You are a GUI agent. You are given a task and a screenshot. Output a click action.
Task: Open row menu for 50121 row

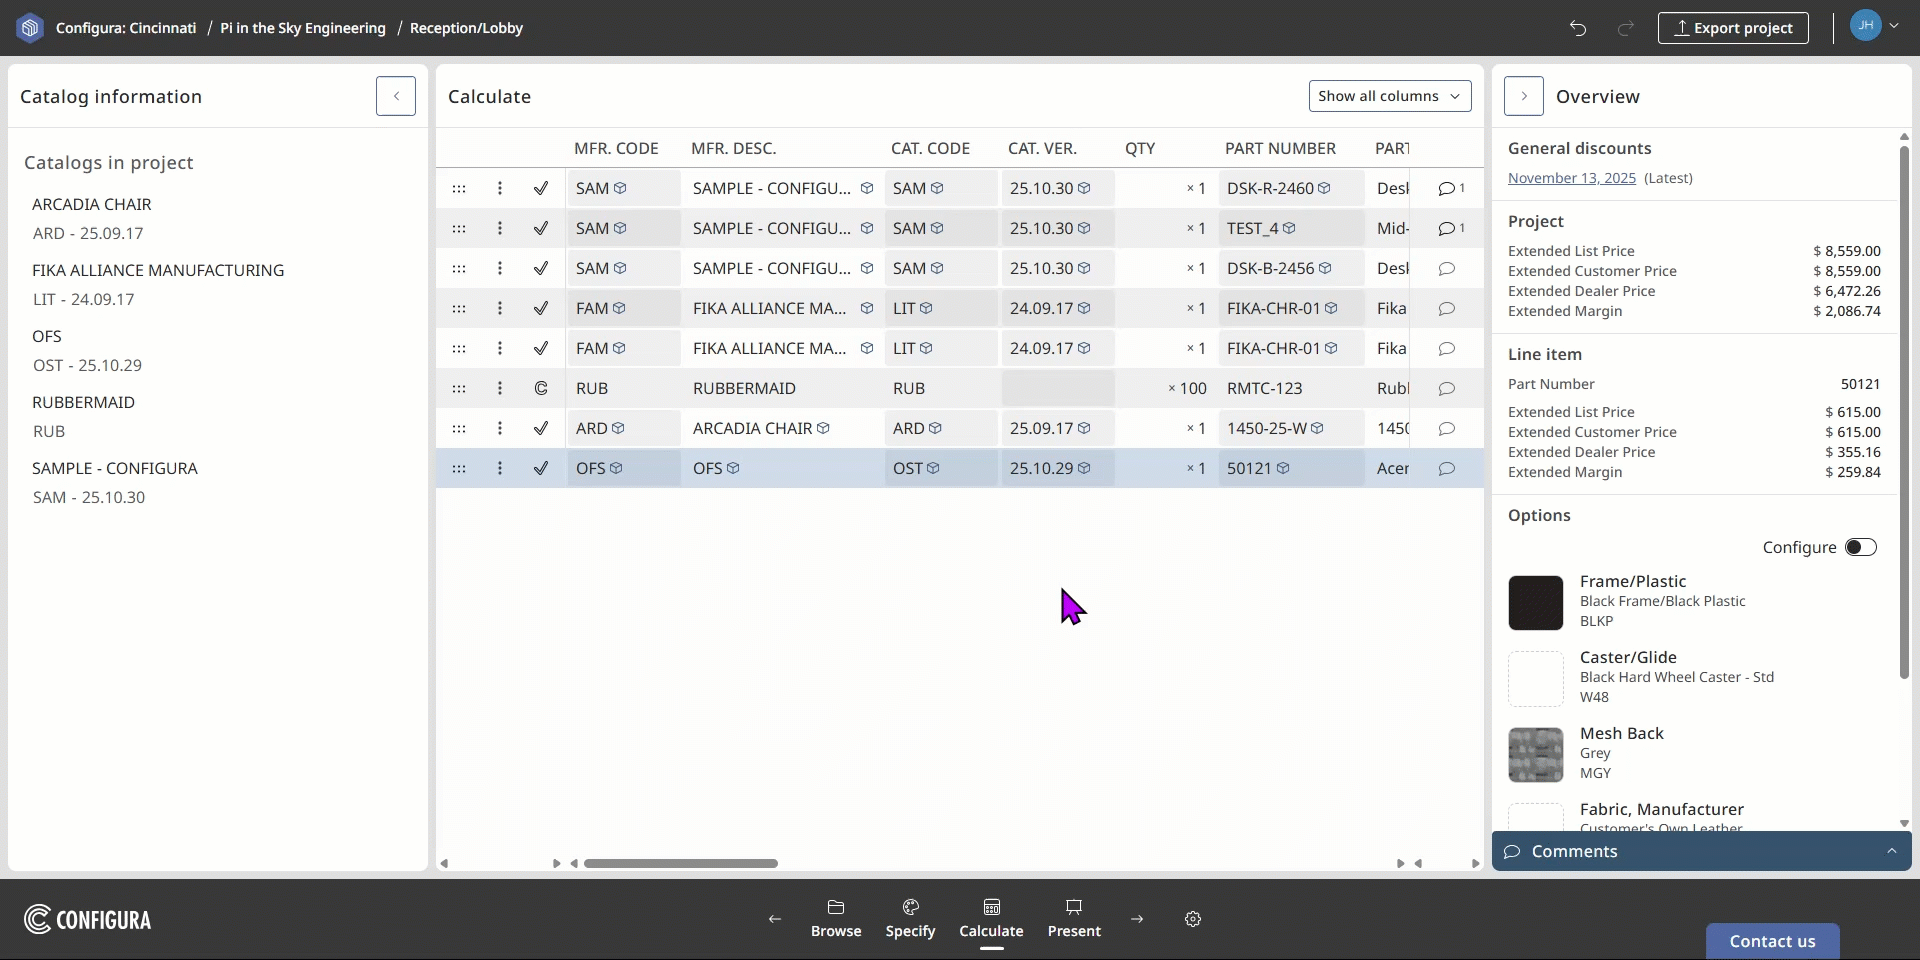click(x=500, y=468)
